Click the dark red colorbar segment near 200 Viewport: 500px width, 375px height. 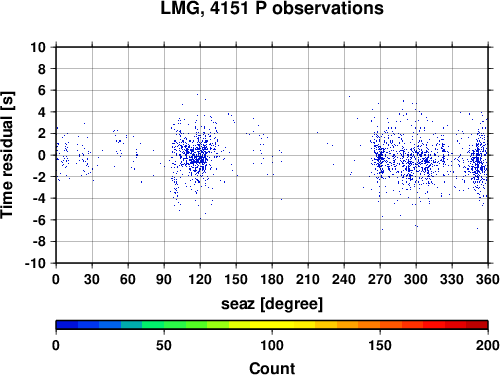point(477,325)
